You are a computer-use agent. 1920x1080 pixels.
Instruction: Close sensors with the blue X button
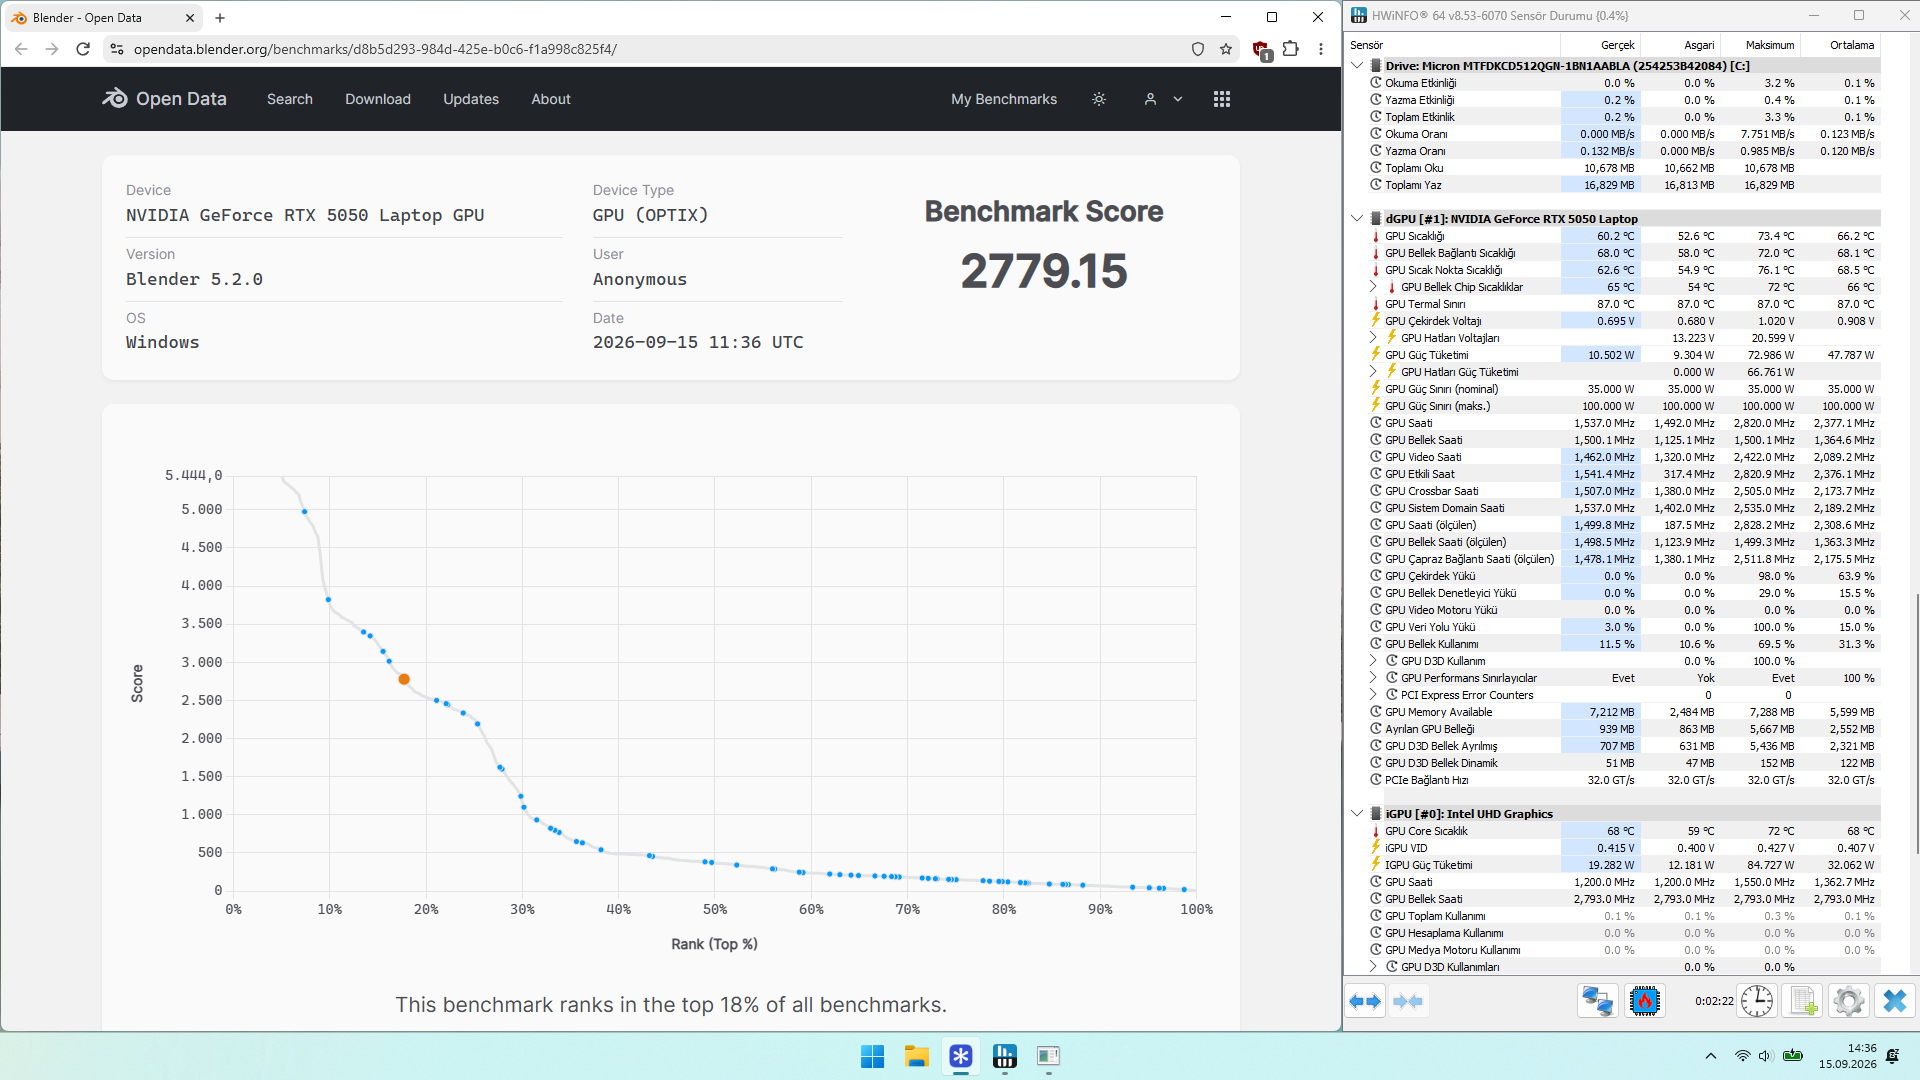tap(1895, 1001)
